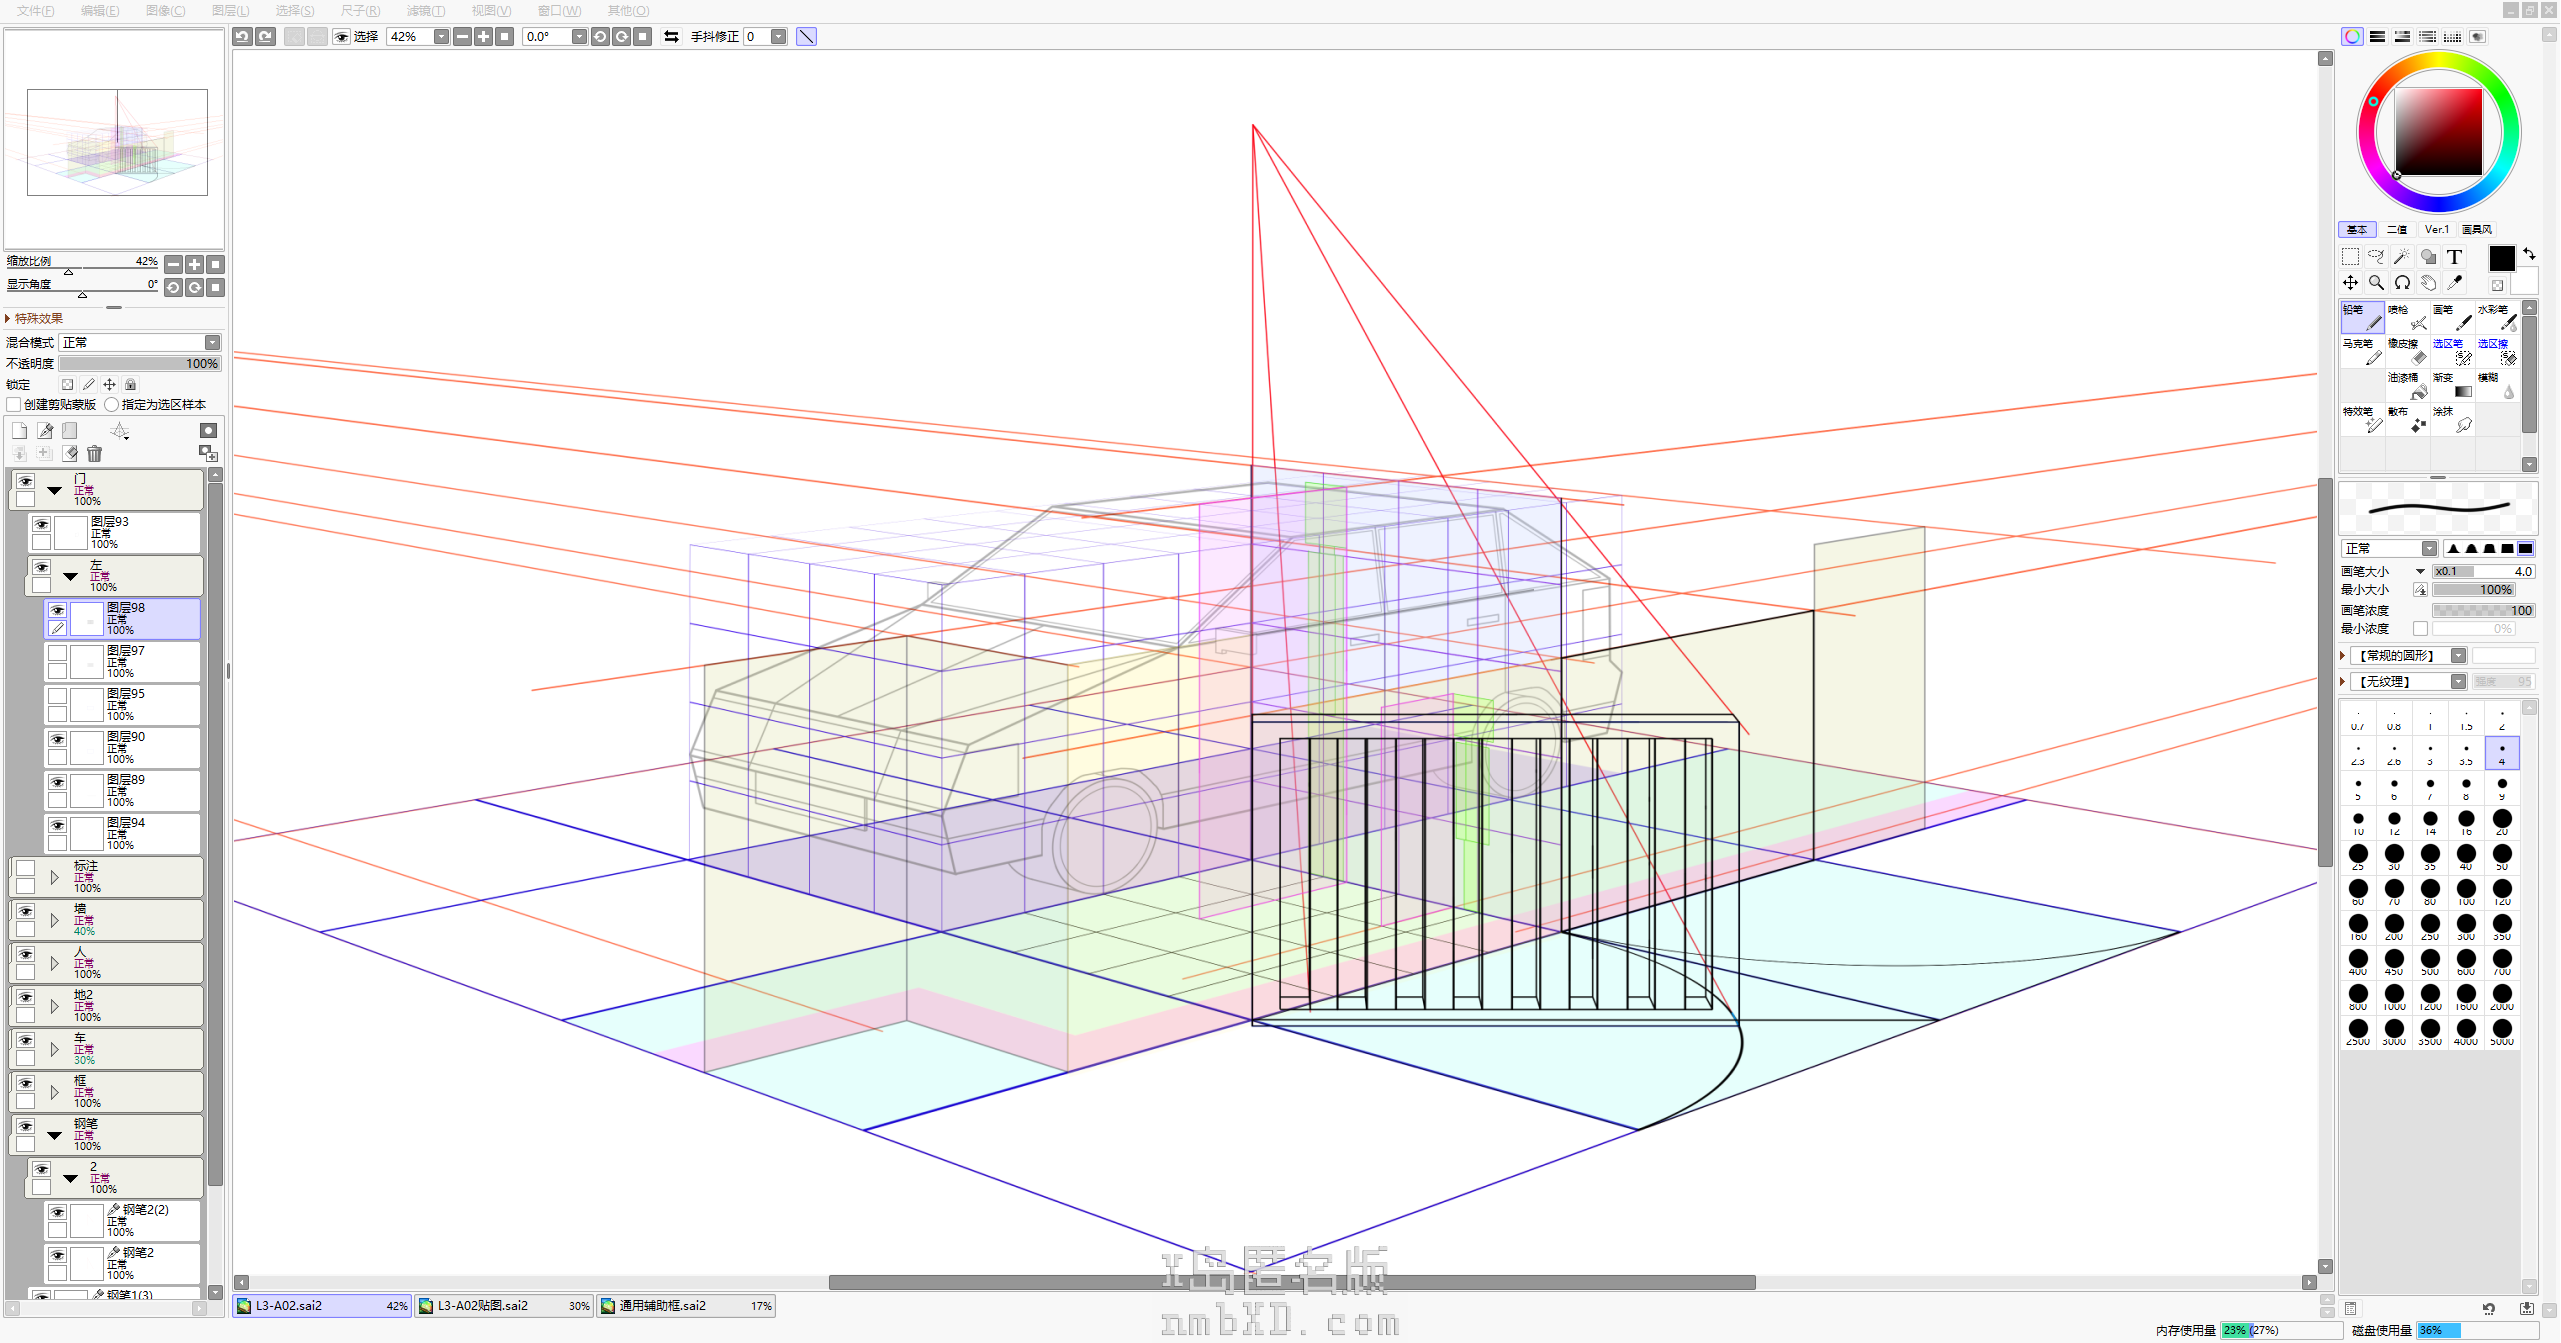Open the 图层(L) layer menu
The image size is (2561, 1343).
230,10
